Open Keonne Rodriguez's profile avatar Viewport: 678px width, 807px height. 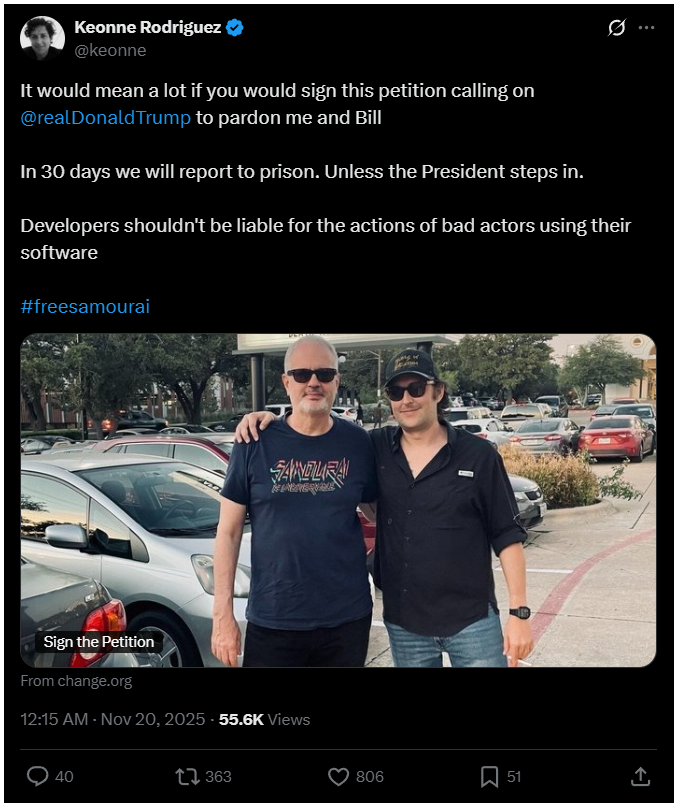[43, 39]
